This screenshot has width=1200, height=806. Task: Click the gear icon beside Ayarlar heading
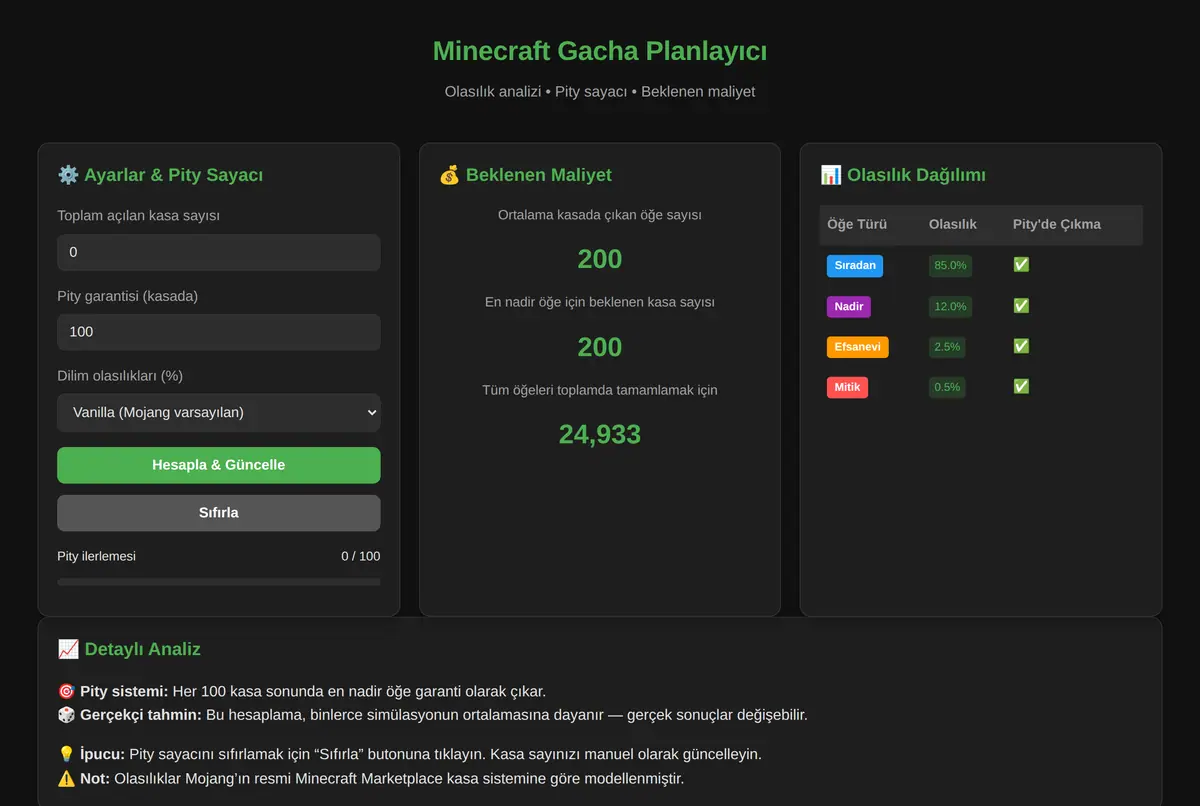[68, 175]
